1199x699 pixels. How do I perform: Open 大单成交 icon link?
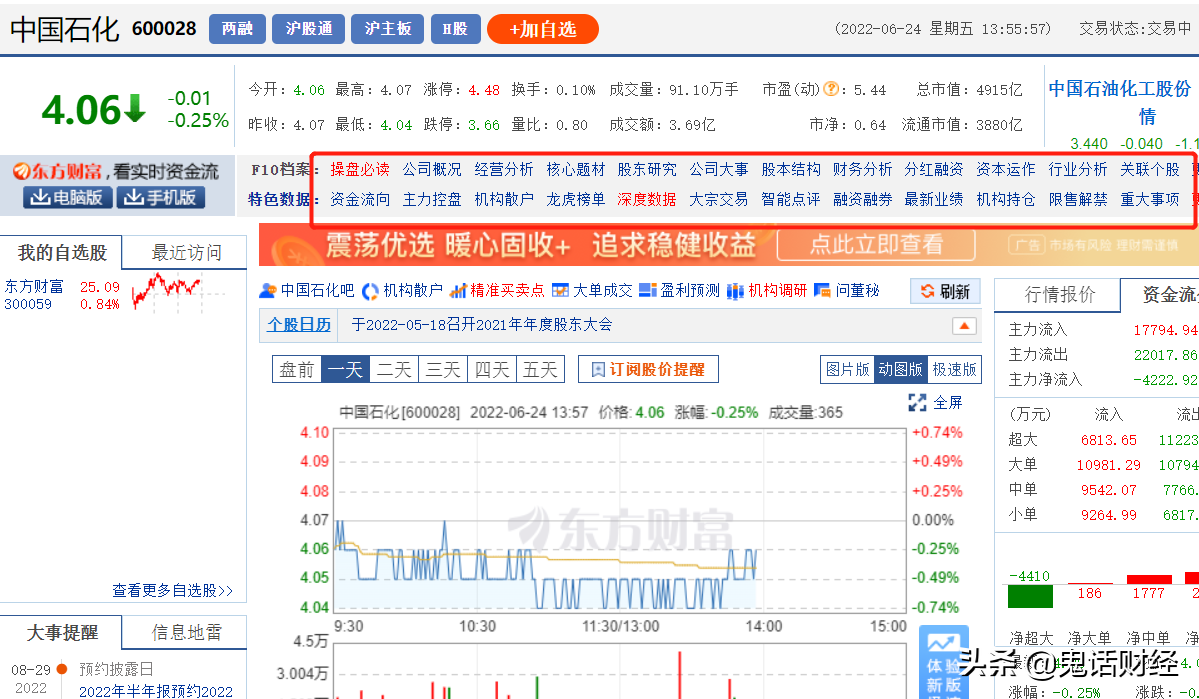[592, 291]
